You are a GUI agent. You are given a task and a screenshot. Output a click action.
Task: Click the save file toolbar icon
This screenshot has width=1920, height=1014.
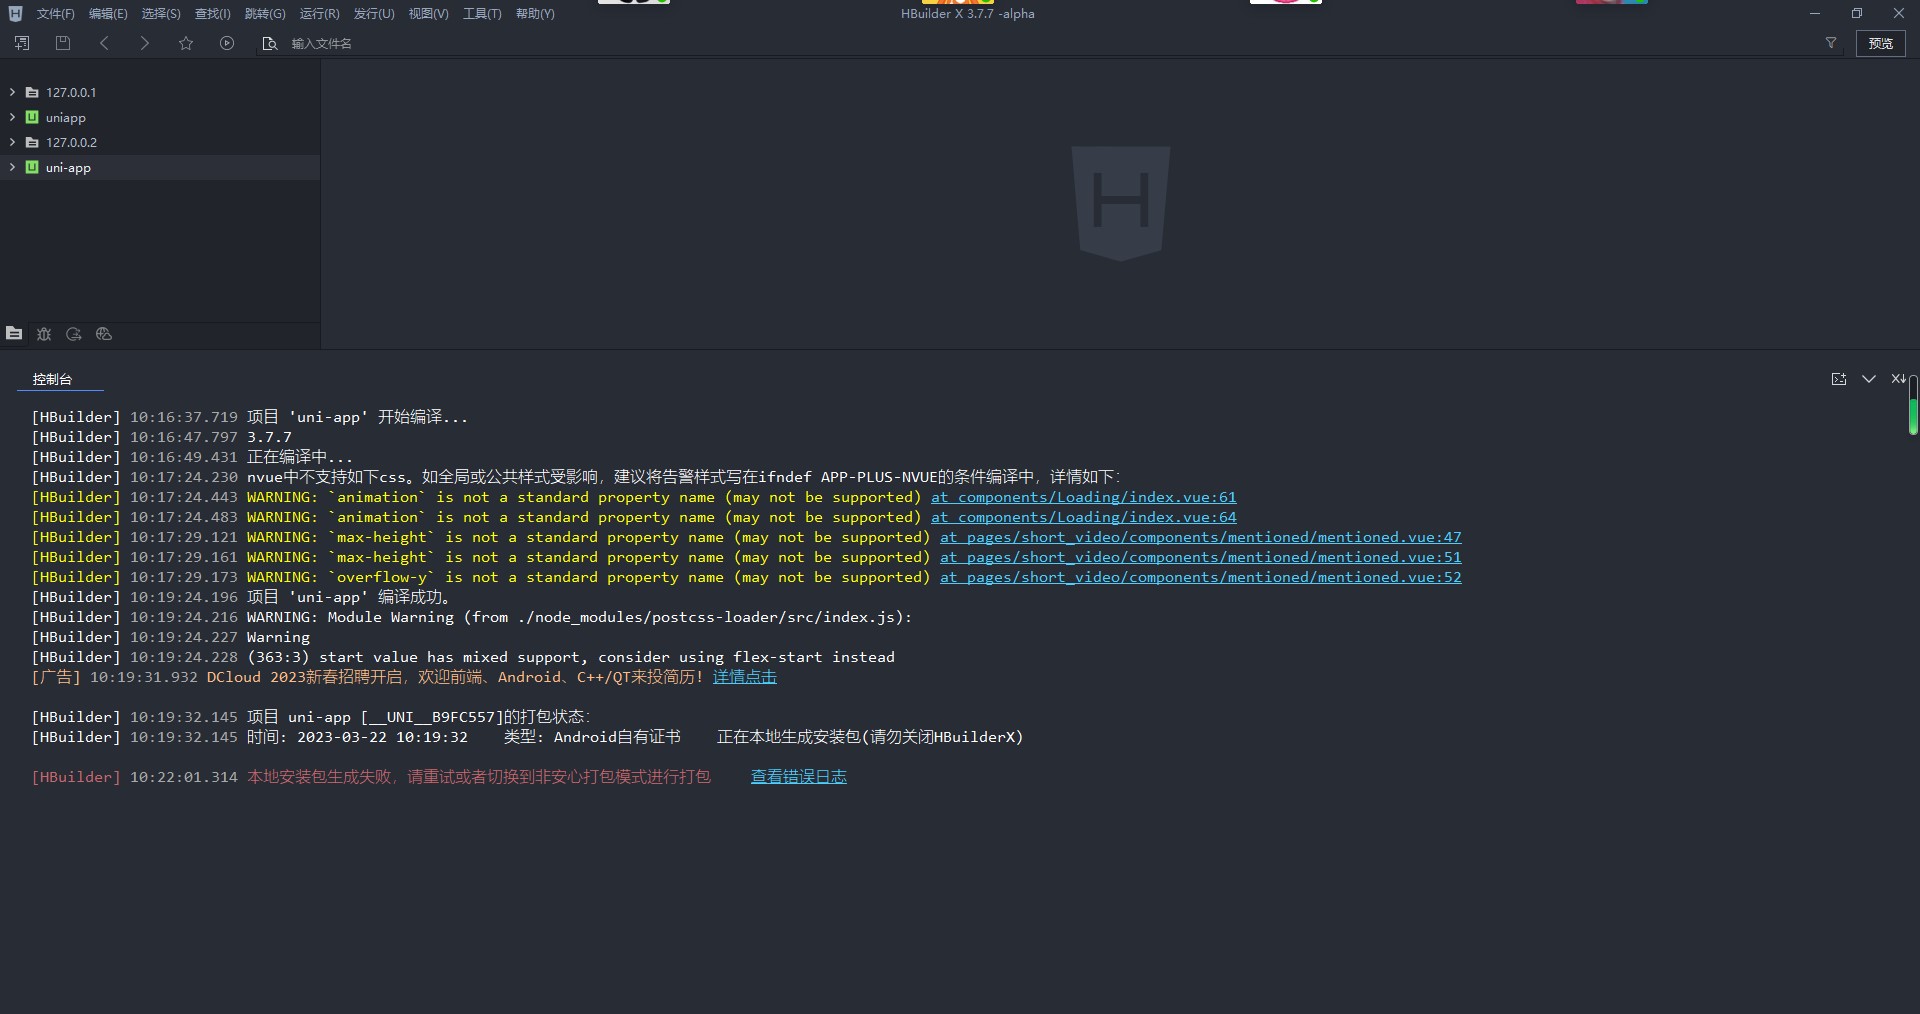tap(63, 43)
